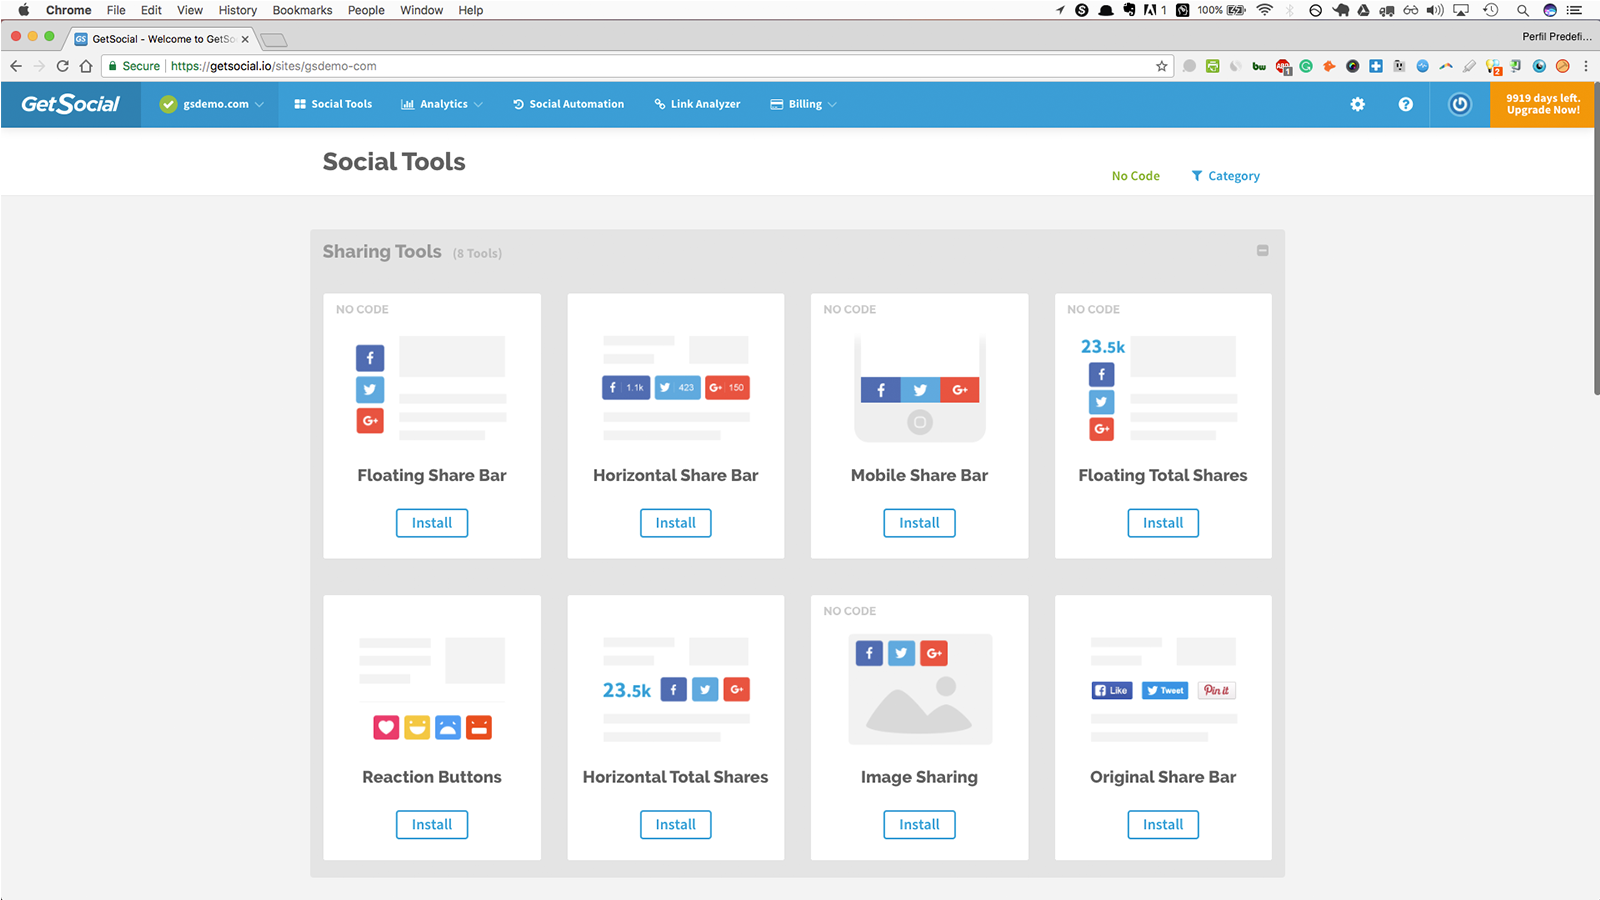The image size is (1600, 900).
Task: Open a new browser tab
Action: [274, 40]
